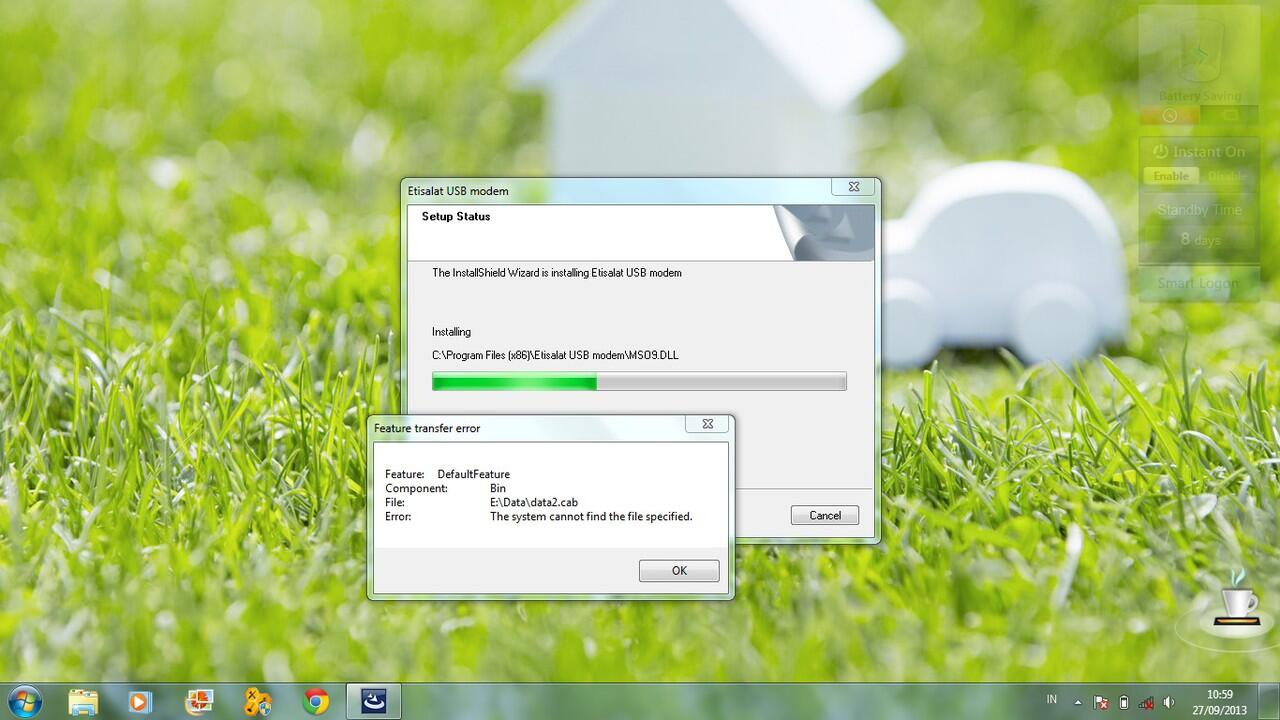The height and width of the screenshot is (720, 1280).
Task: Open the third pinned taskbar app with orange icon
Action: [x=198, y=701]
